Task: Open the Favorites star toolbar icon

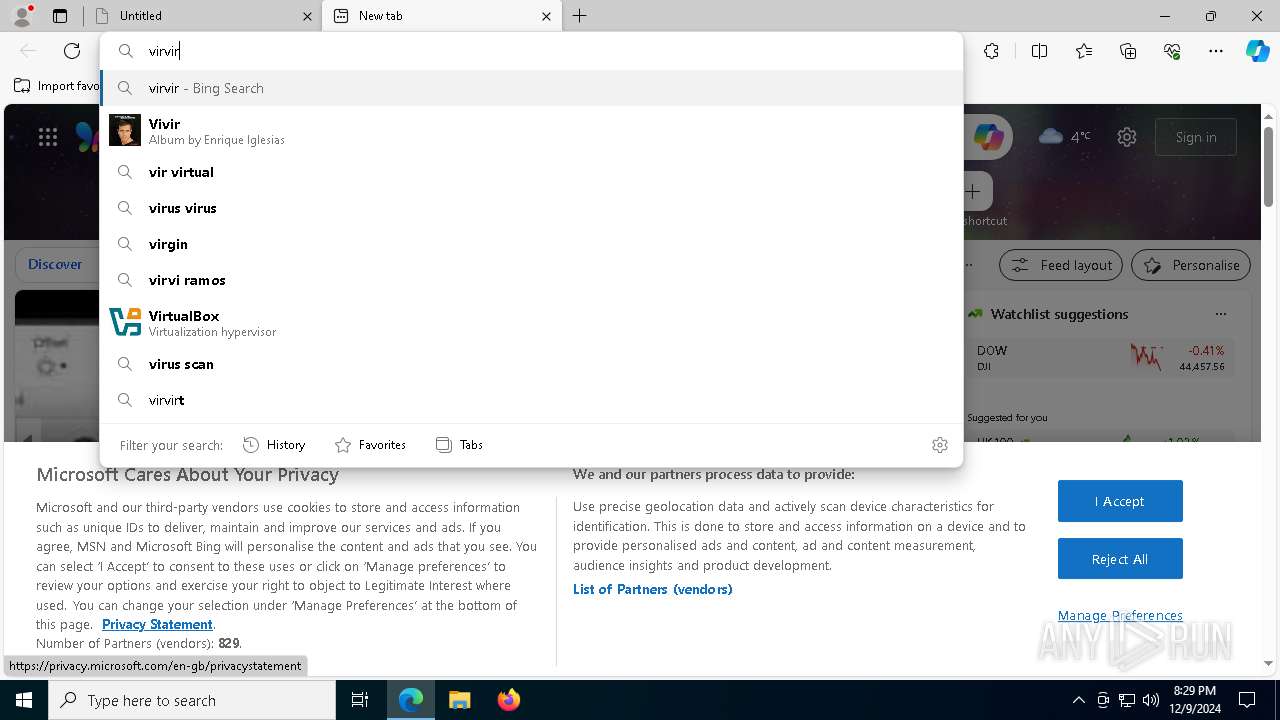Action: 1084,51
